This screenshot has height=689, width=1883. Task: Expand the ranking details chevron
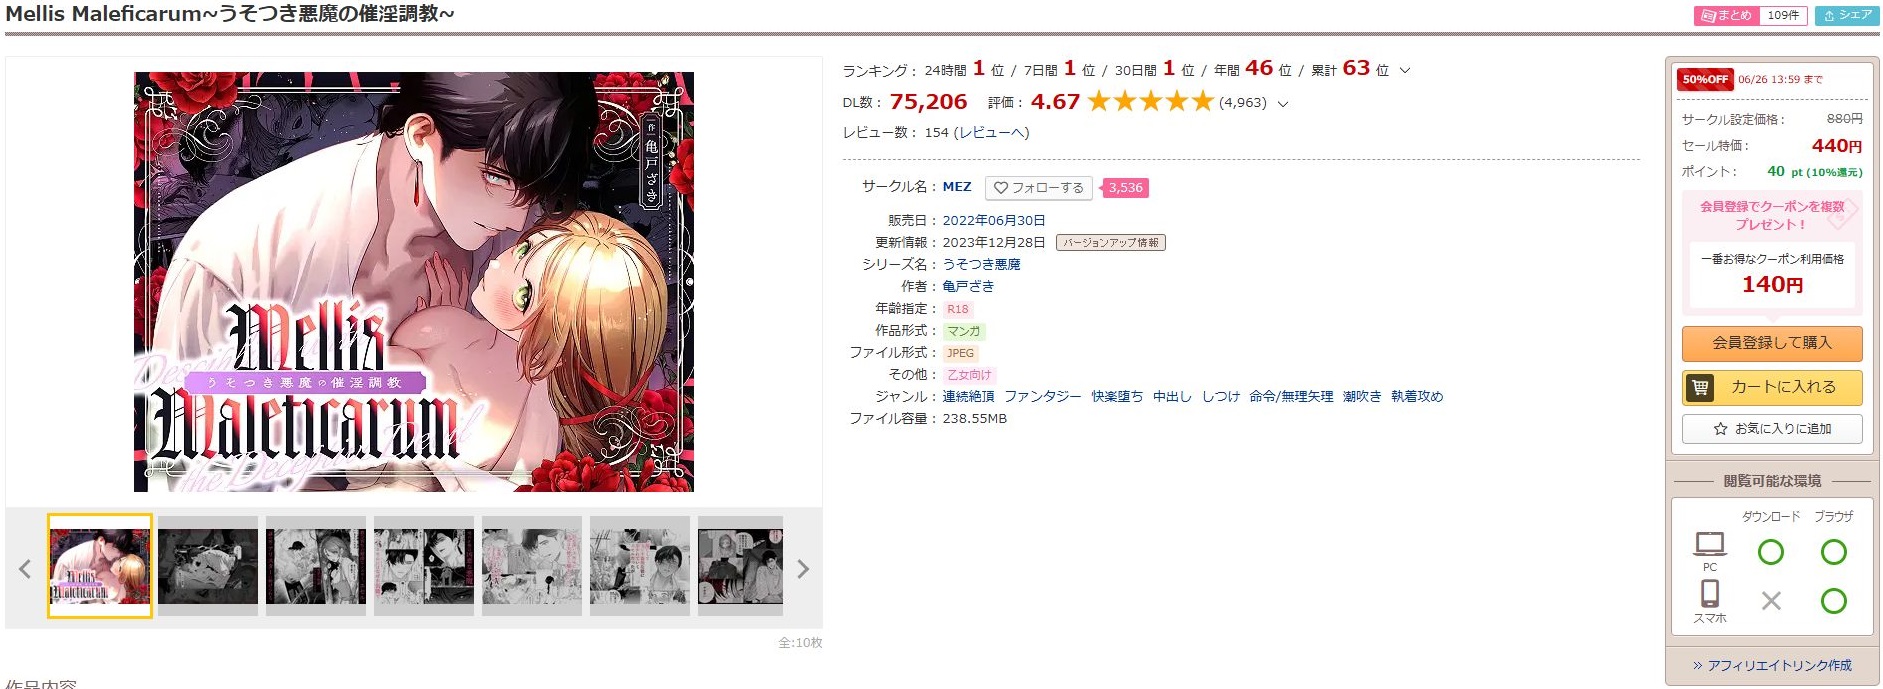tap(1405, 71)
